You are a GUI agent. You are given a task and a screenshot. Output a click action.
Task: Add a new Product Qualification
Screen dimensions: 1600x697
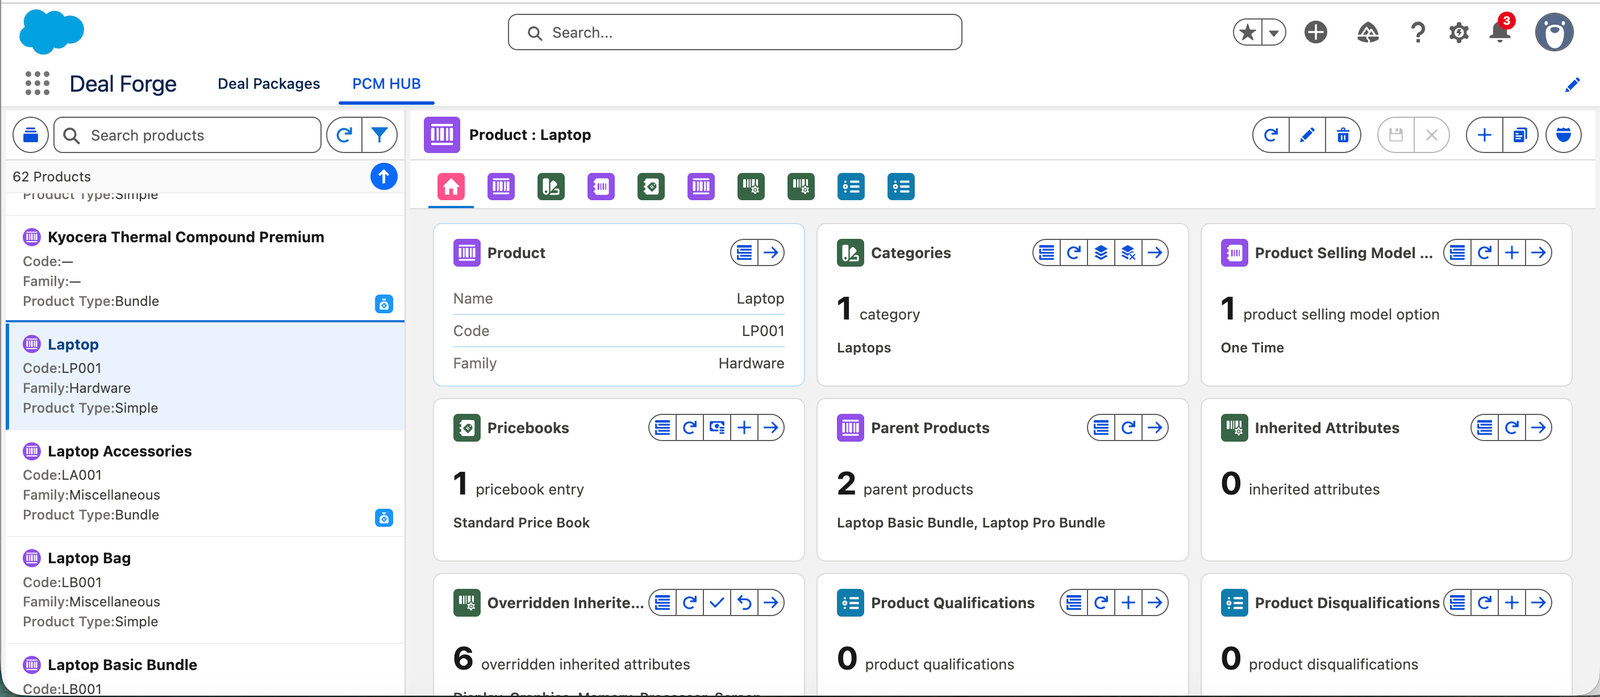pos(1128,603)
